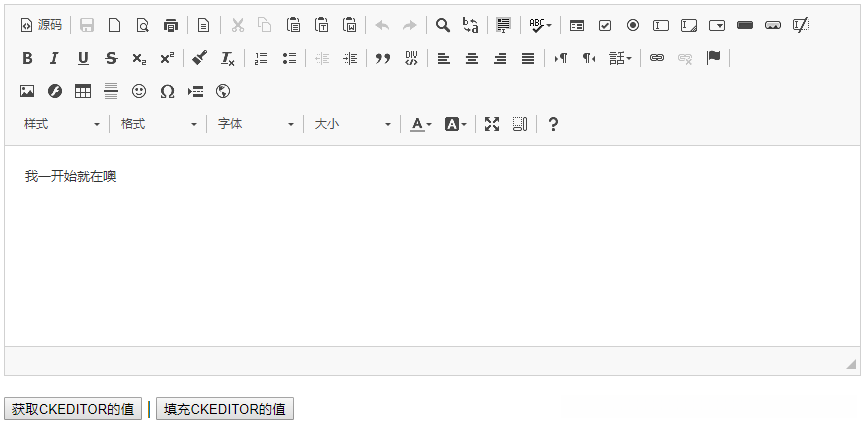This screenshot has width=867, height=428.
Task: Insert a Link
Action: pyautogui.click(x=657, y=58)
